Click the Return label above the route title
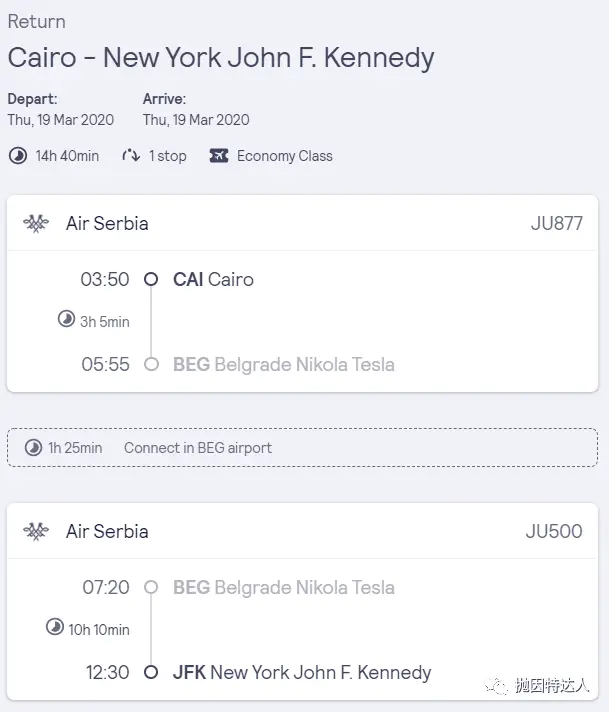This screenshot has height=712, width=609. point(37,21)
